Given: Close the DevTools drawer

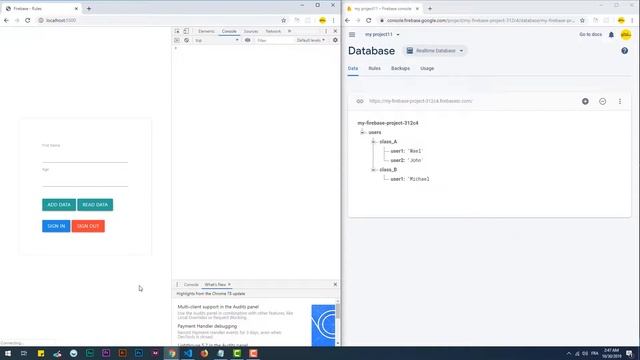Looking at the screenshot, I should coord(335,284).
